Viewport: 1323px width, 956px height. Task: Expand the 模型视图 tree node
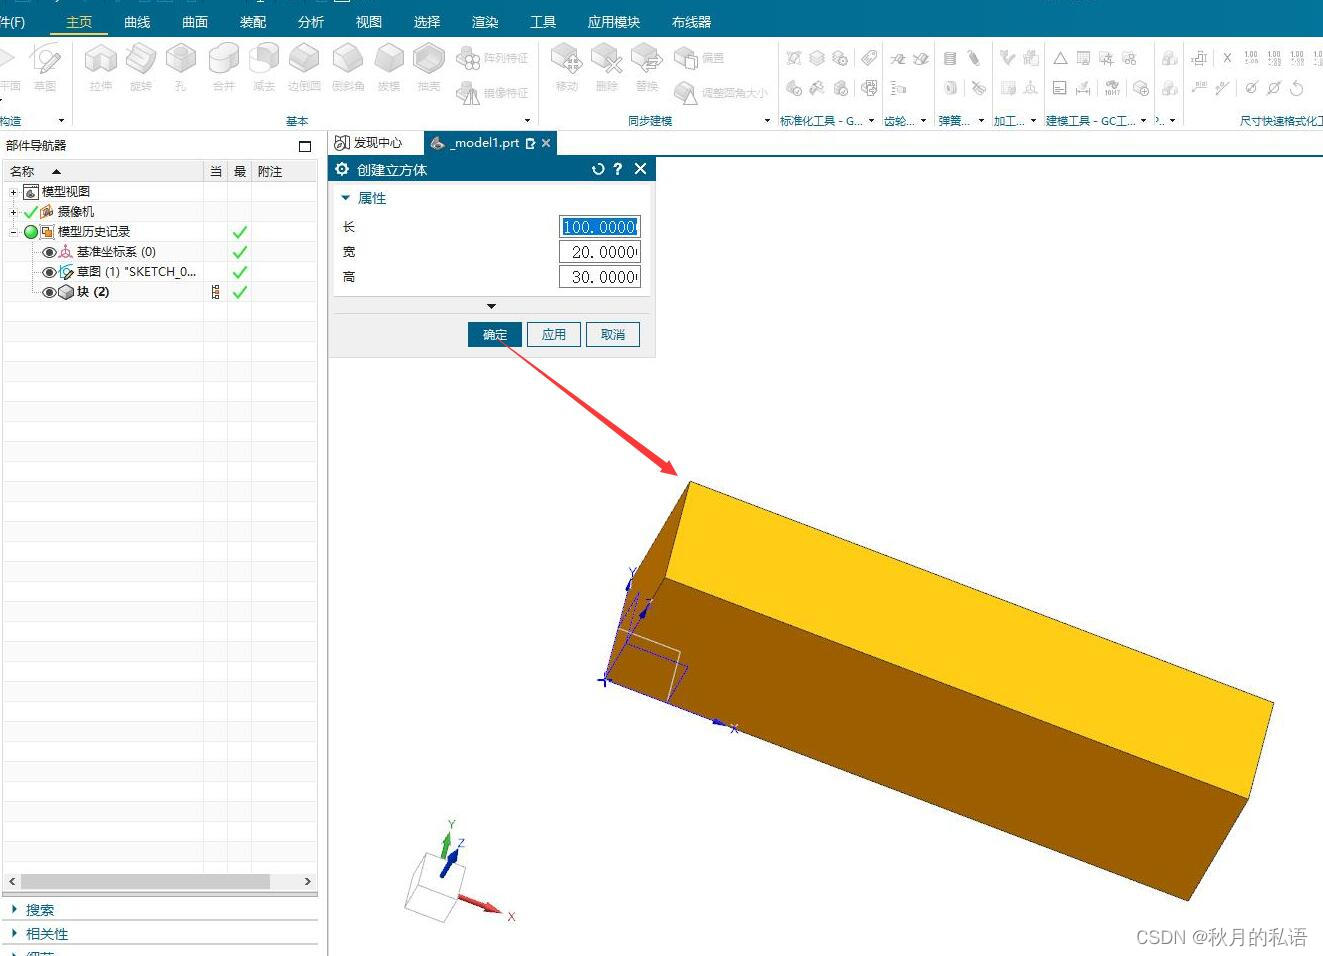pos(13,191)
